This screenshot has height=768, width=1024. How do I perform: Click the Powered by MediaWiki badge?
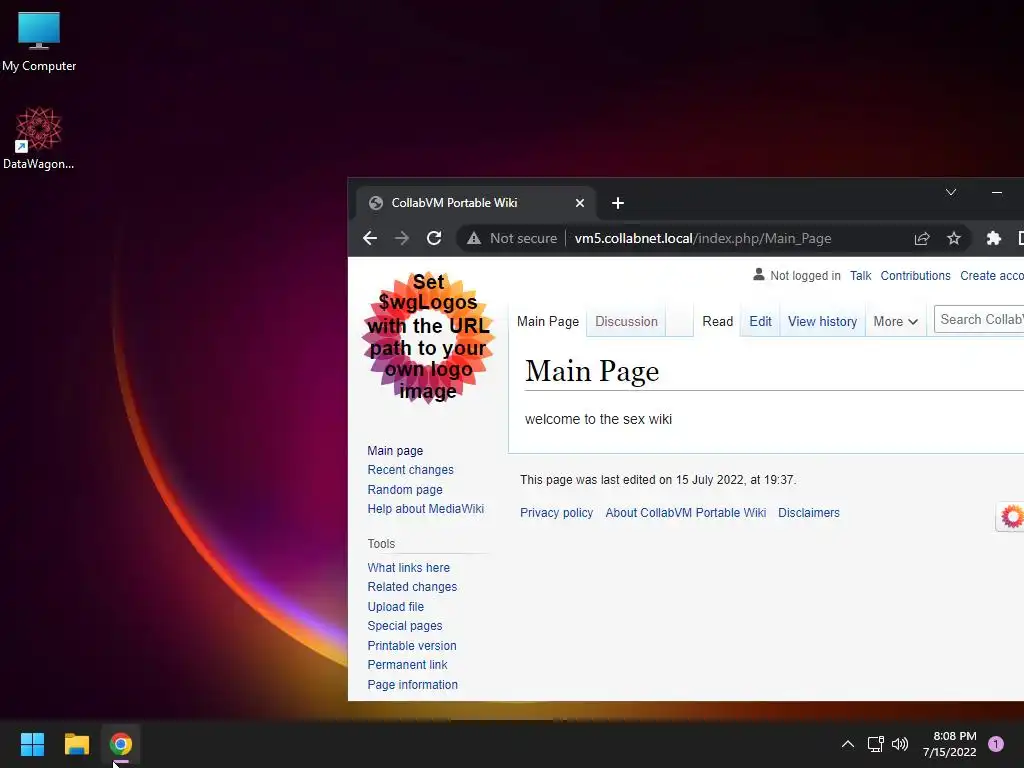click(1011, 516)
